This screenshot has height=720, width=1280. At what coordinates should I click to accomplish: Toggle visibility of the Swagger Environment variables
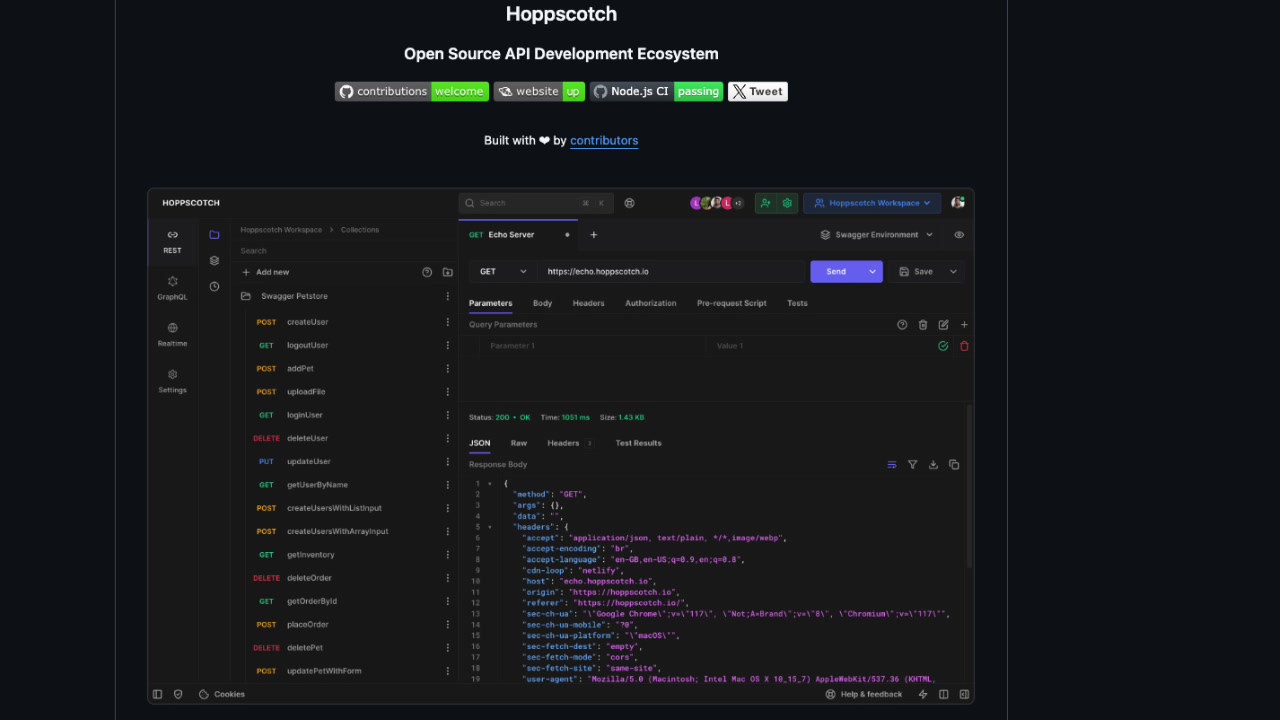[959, 234]
